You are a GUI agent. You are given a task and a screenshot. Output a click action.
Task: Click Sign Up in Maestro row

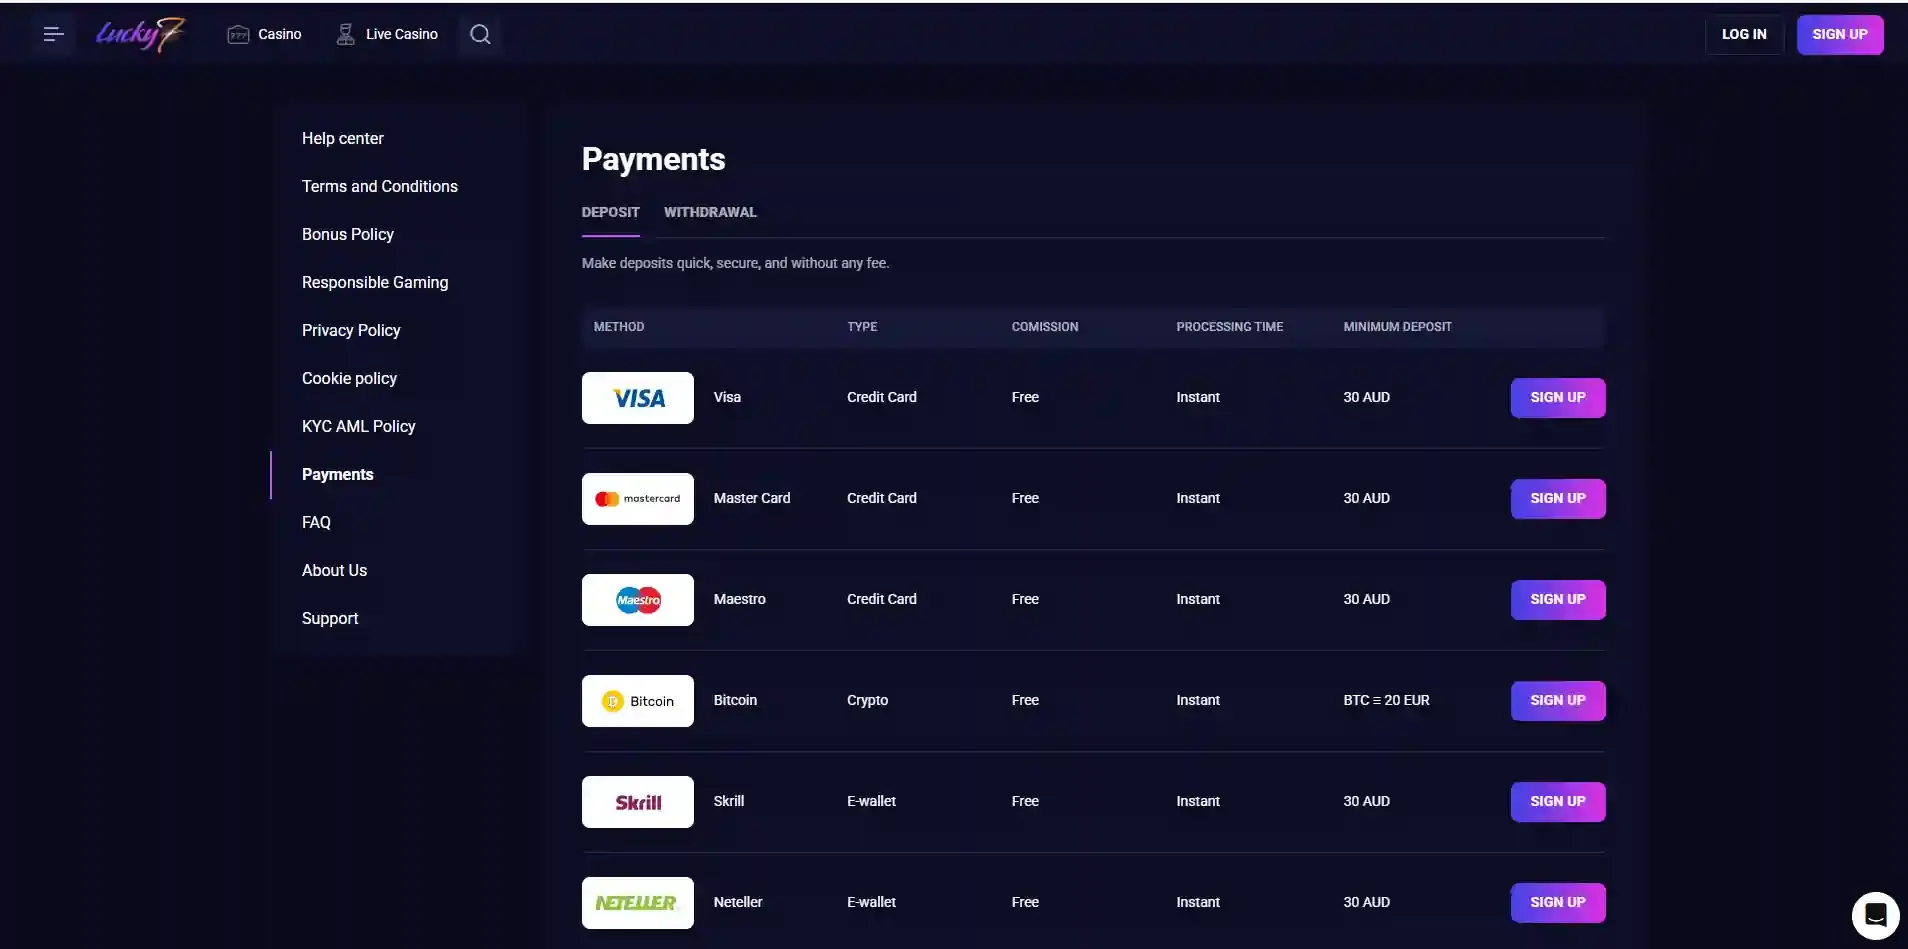tap(1558, 600)
